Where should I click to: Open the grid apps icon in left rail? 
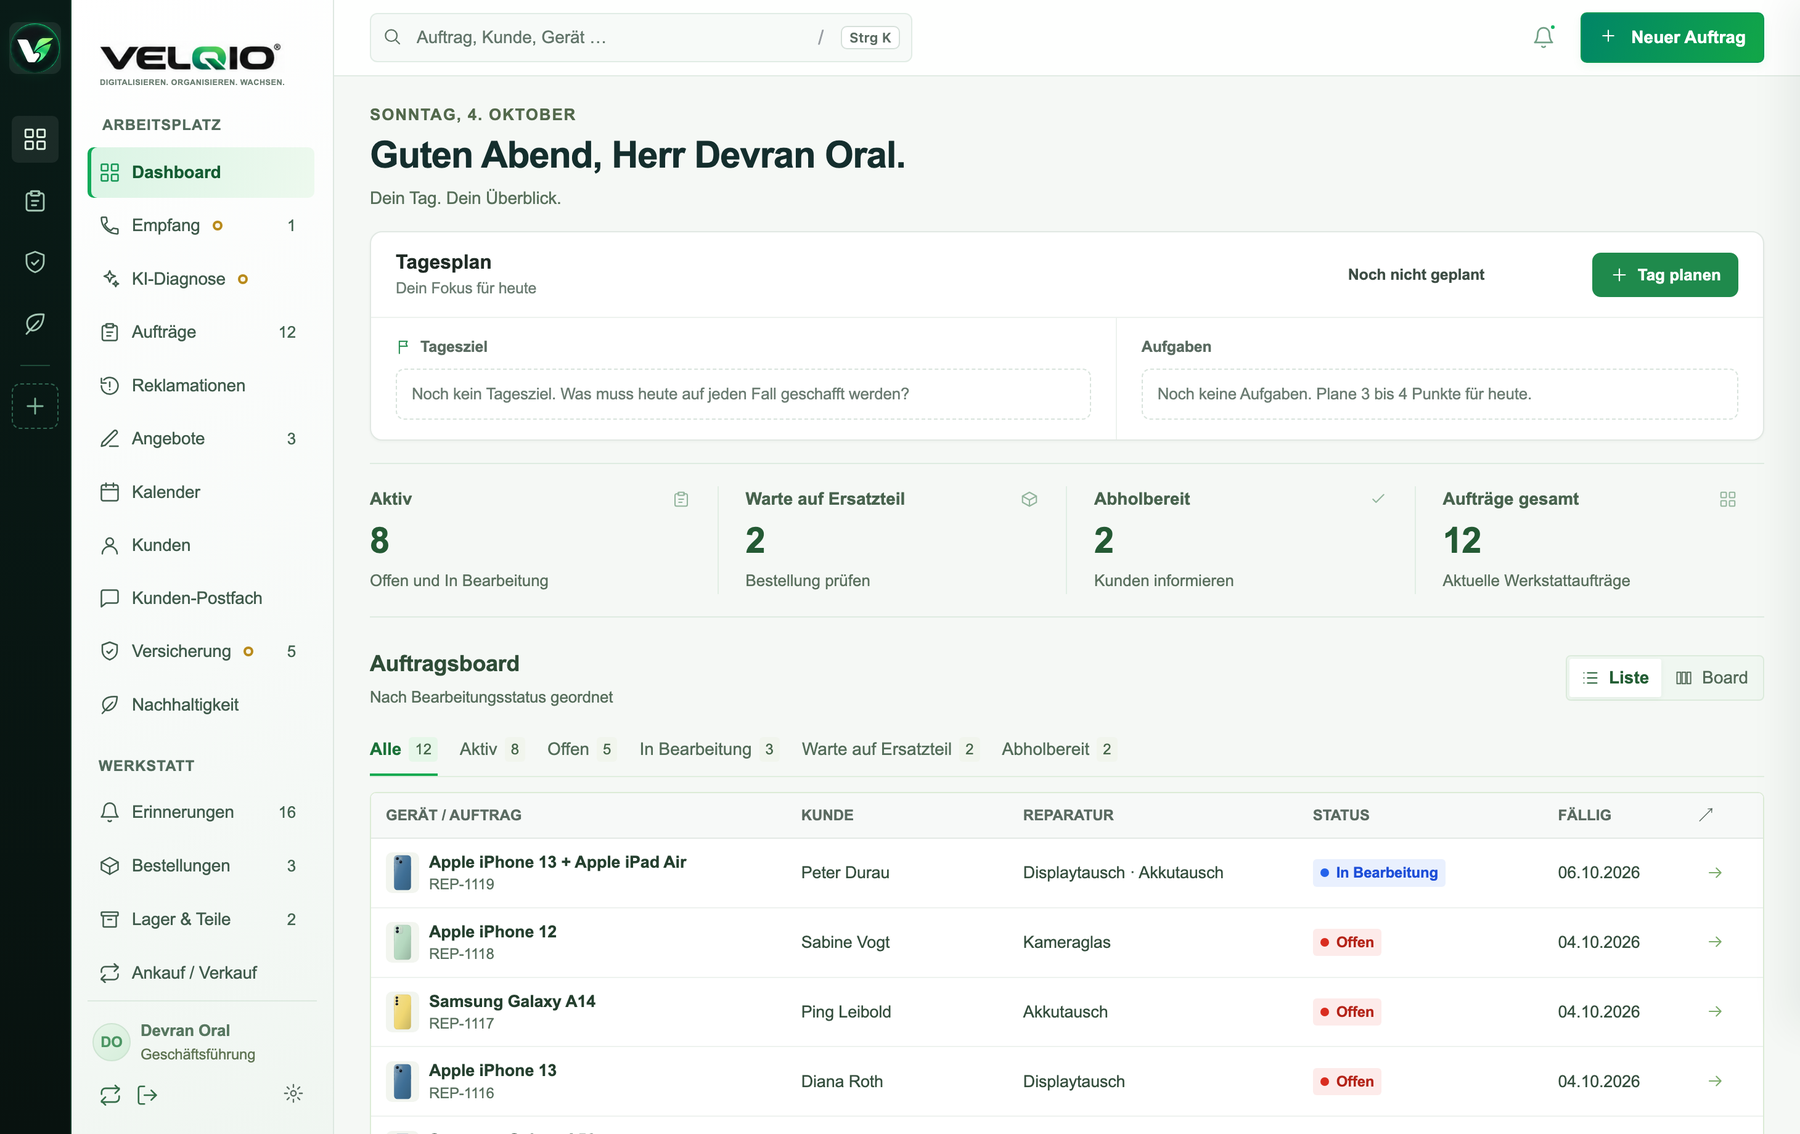click(35, 139)
